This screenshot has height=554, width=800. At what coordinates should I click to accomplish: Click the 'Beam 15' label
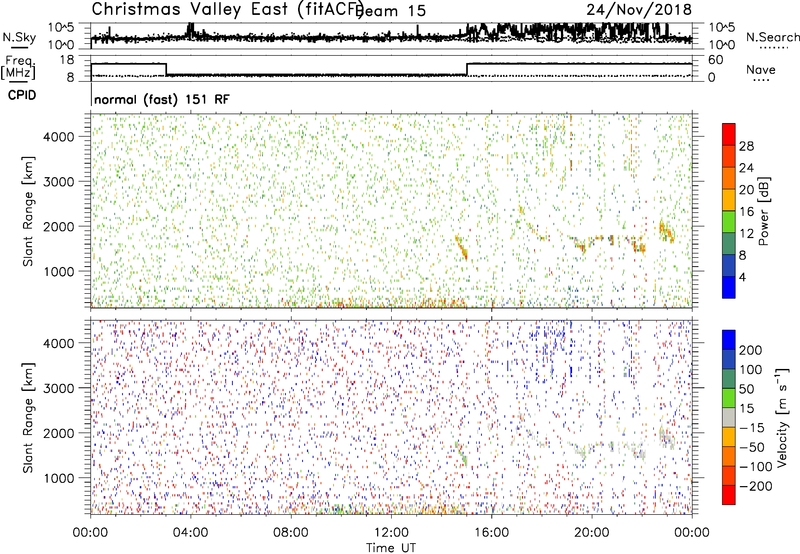[392, 11]
